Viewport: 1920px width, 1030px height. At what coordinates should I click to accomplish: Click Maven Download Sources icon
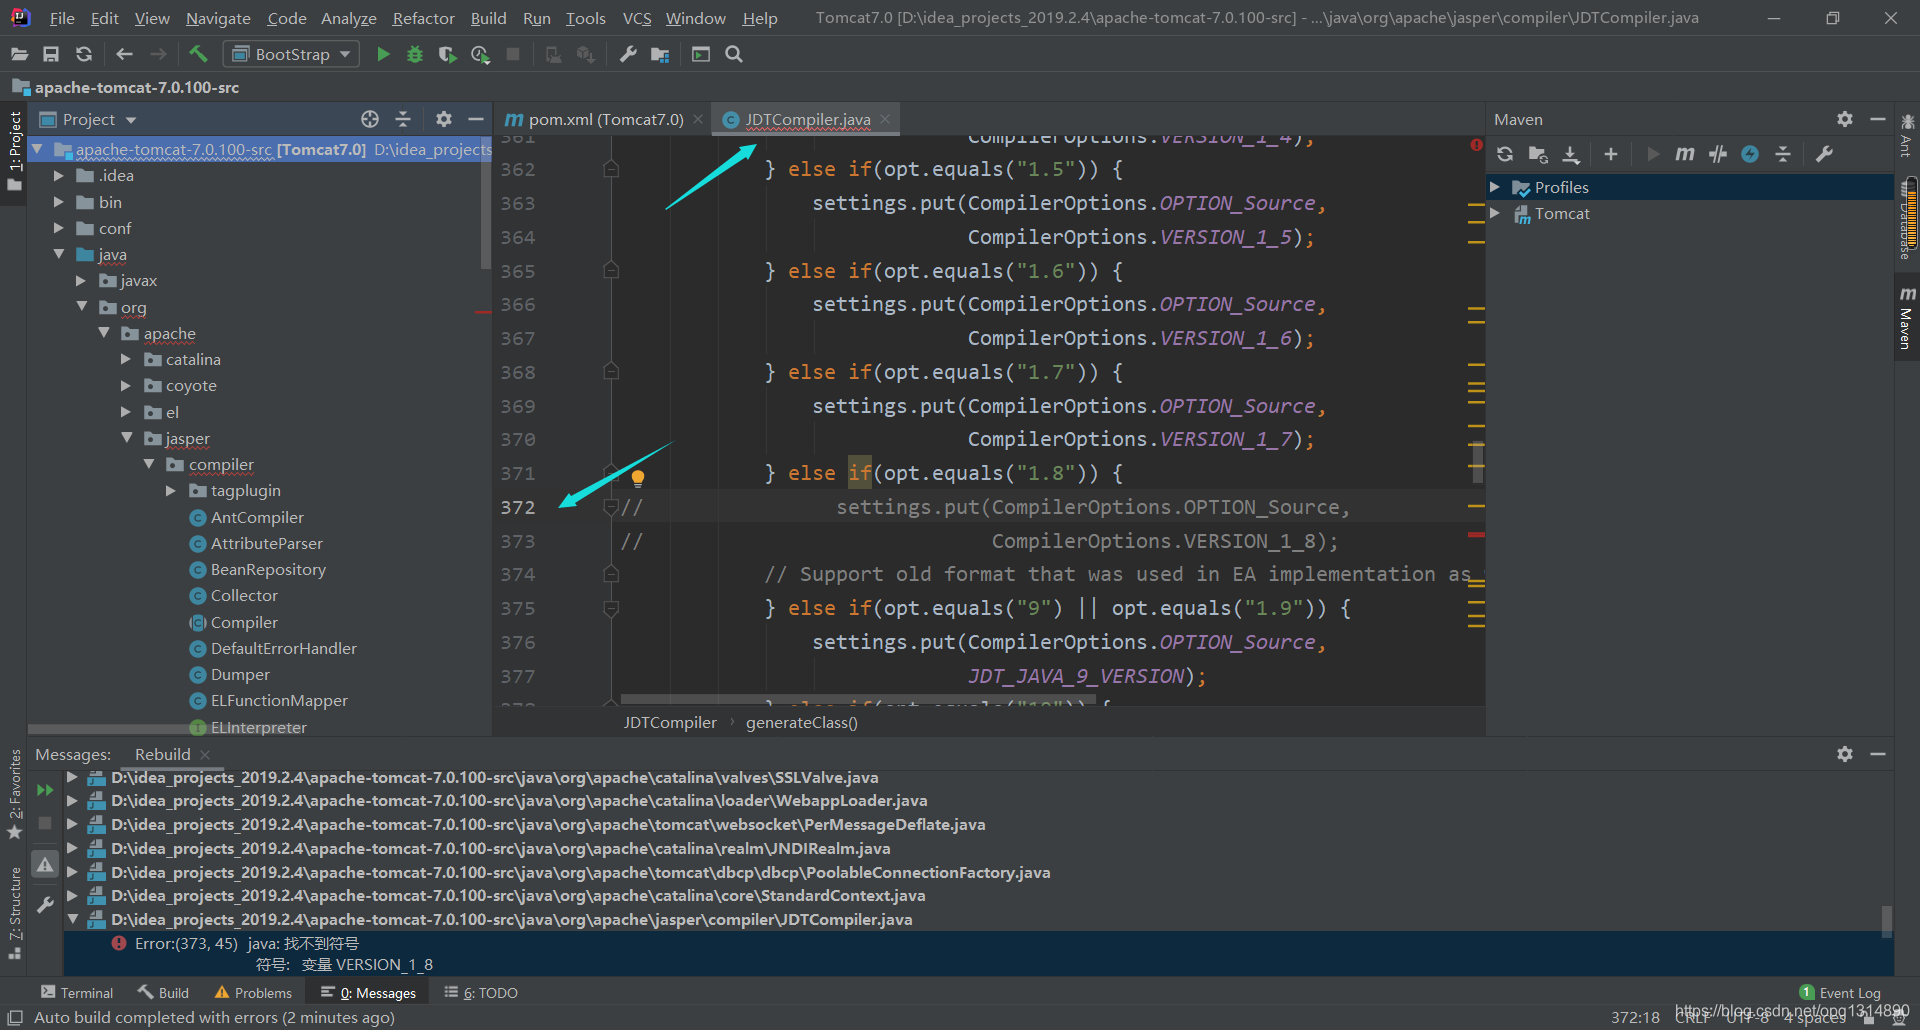click(x=1571, y=154)
